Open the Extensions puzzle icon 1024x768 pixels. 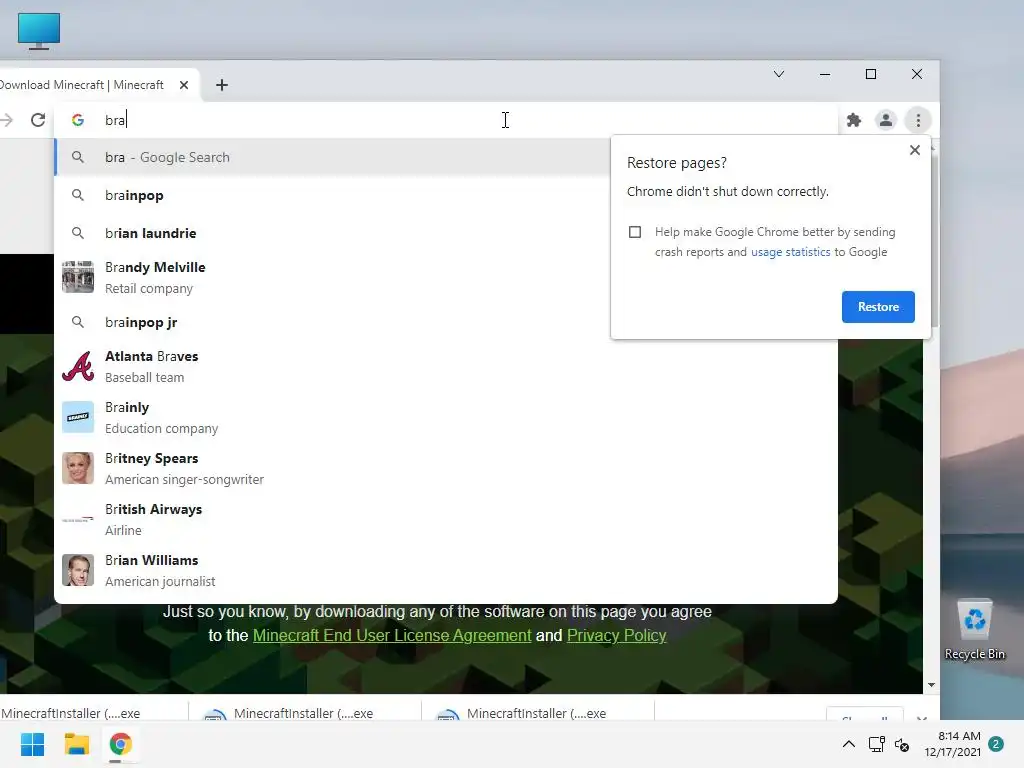[854, 120]
